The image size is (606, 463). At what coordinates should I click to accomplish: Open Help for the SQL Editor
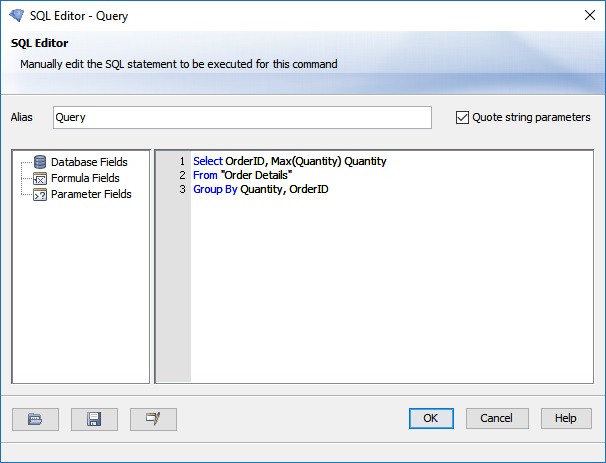click(x=566, y=418)
